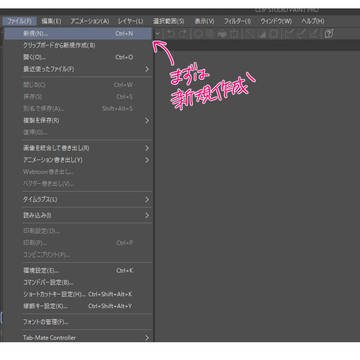This screenshot has height=360, width=360.
Task: Expand 最近使ったファイル submenu
Action: pos(78,69)
